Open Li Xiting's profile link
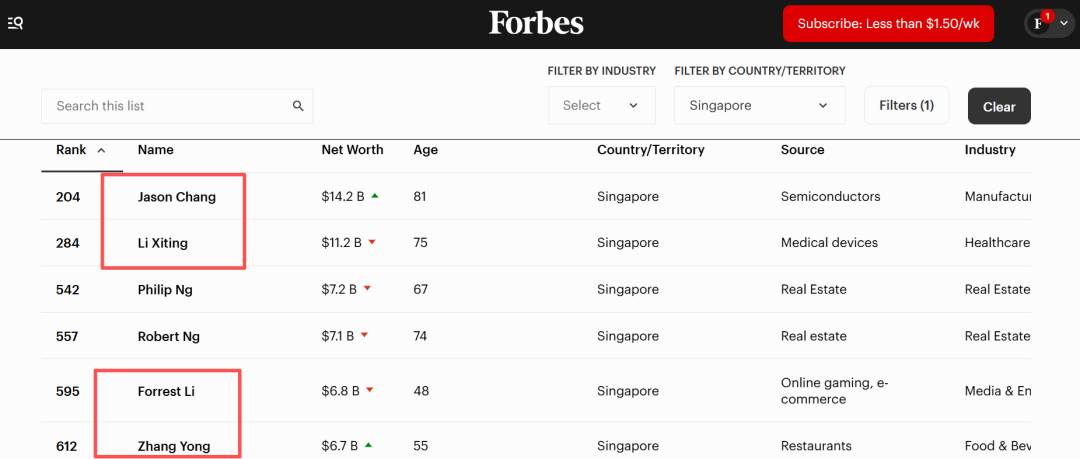This screenshot has height=459, width=1080. (162, 243)
